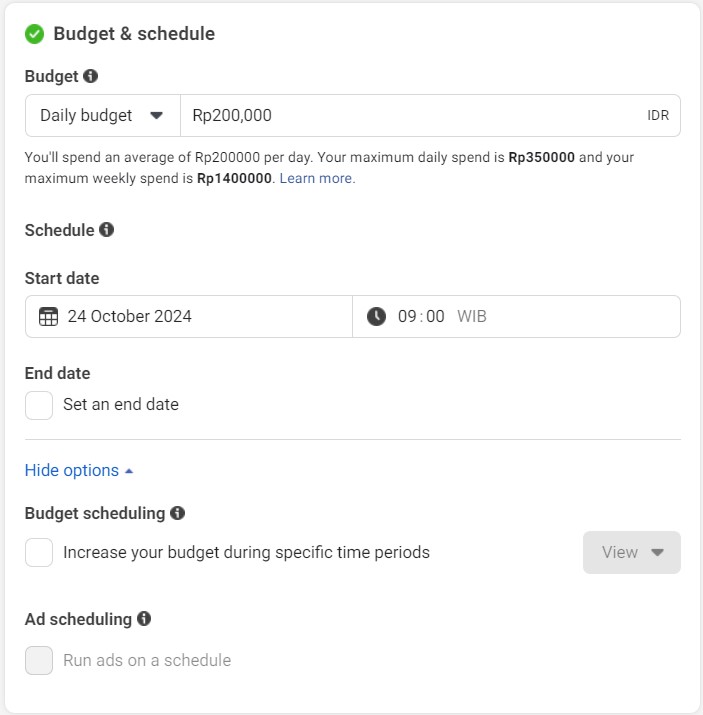Click the Ad scheduling info icon
Screen dimensions: 703x715
[144, 619]
